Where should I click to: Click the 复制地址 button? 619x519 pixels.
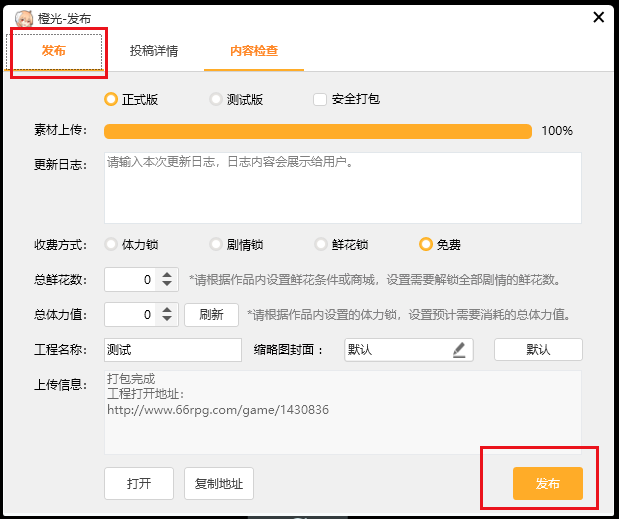tap(219, 484)
